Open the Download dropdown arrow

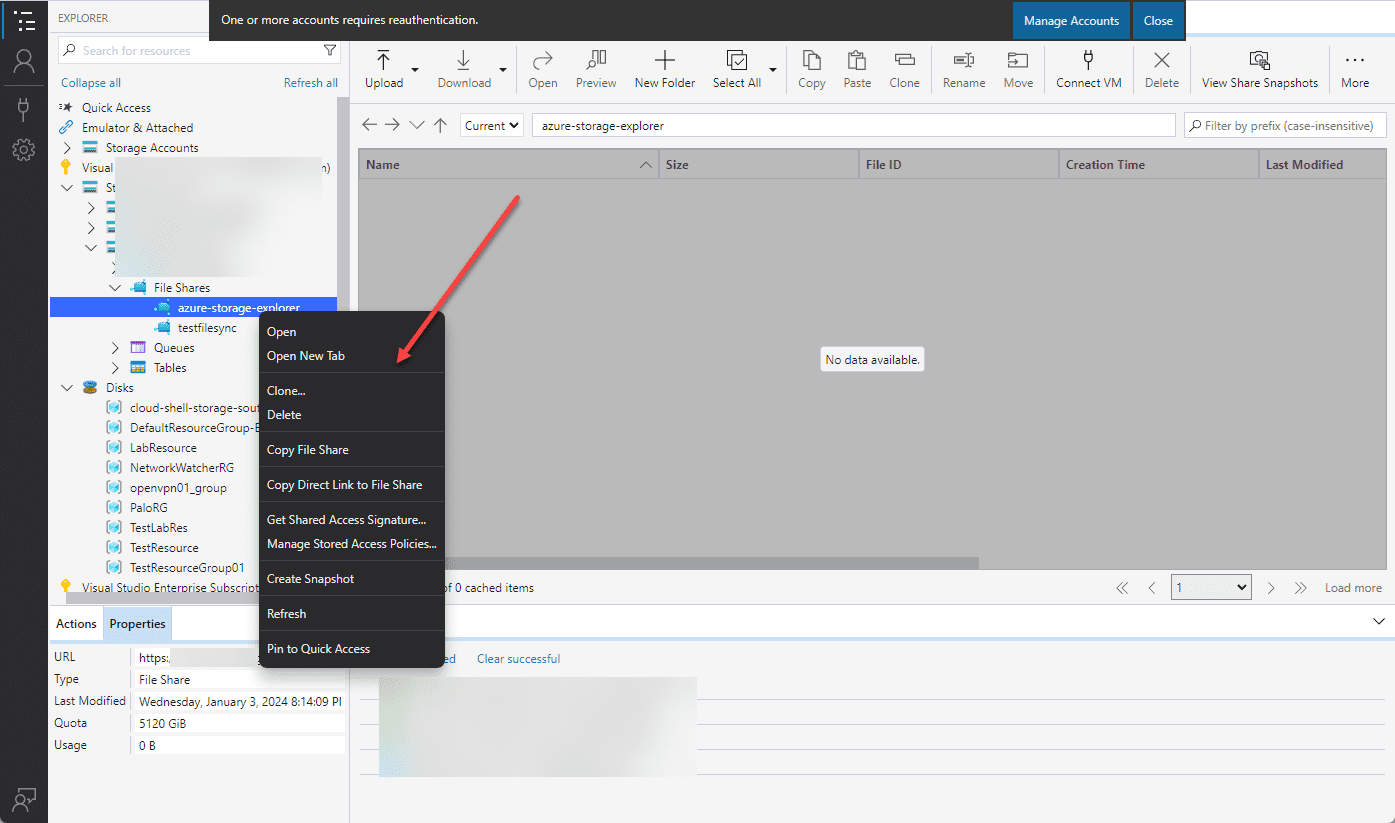(x=503, y=70)
